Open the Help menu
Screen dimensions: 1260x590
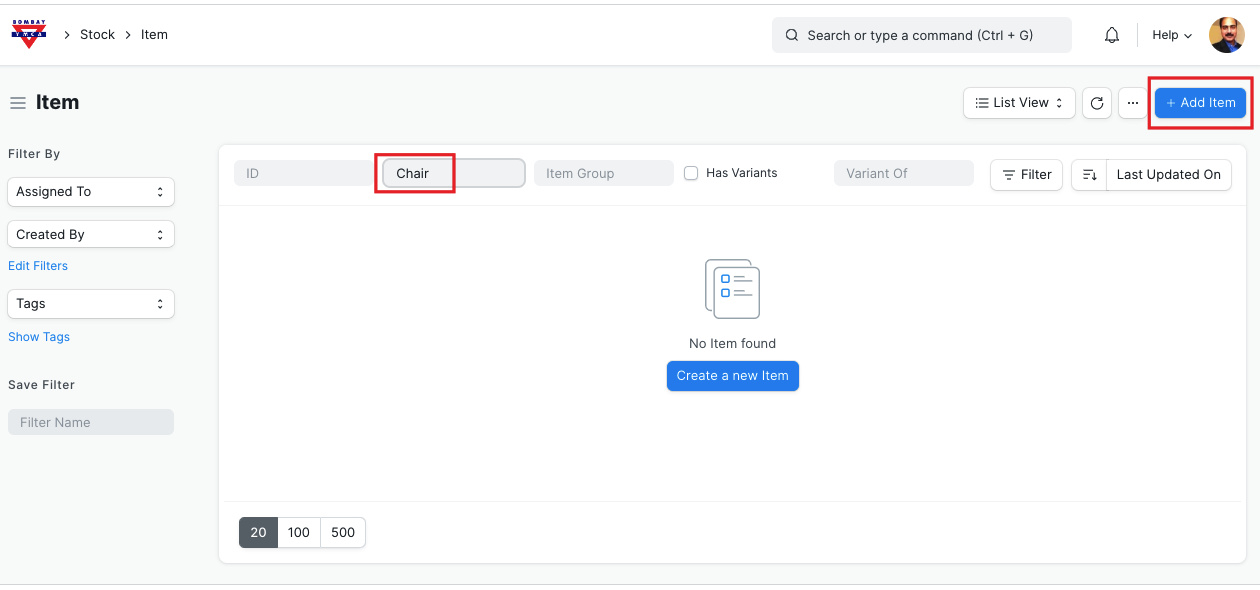click(x=1172, y=35)
